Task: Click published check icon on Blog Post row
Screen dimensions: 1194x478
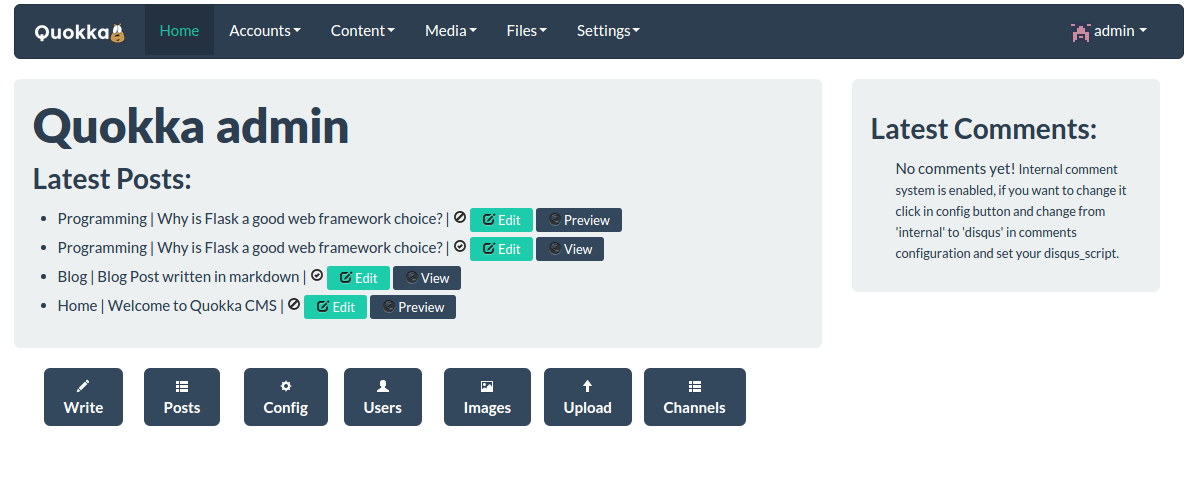Action: click(317, 276)
